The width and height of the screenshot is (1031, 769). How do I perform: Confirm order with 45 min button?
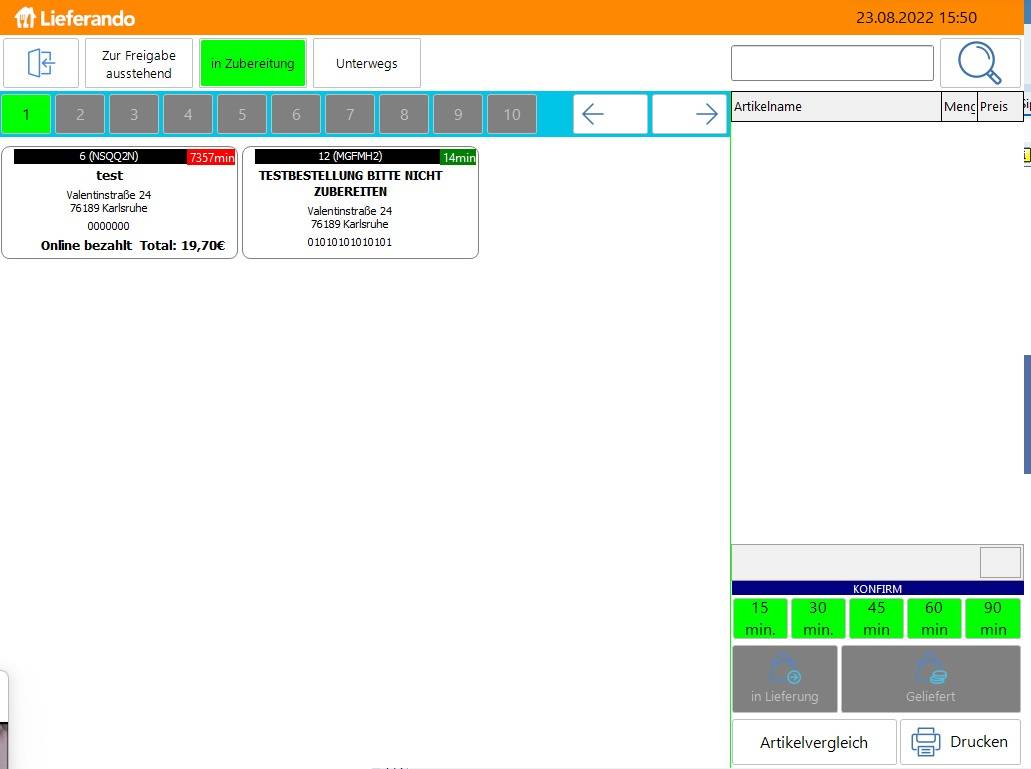tap(876, 618)
